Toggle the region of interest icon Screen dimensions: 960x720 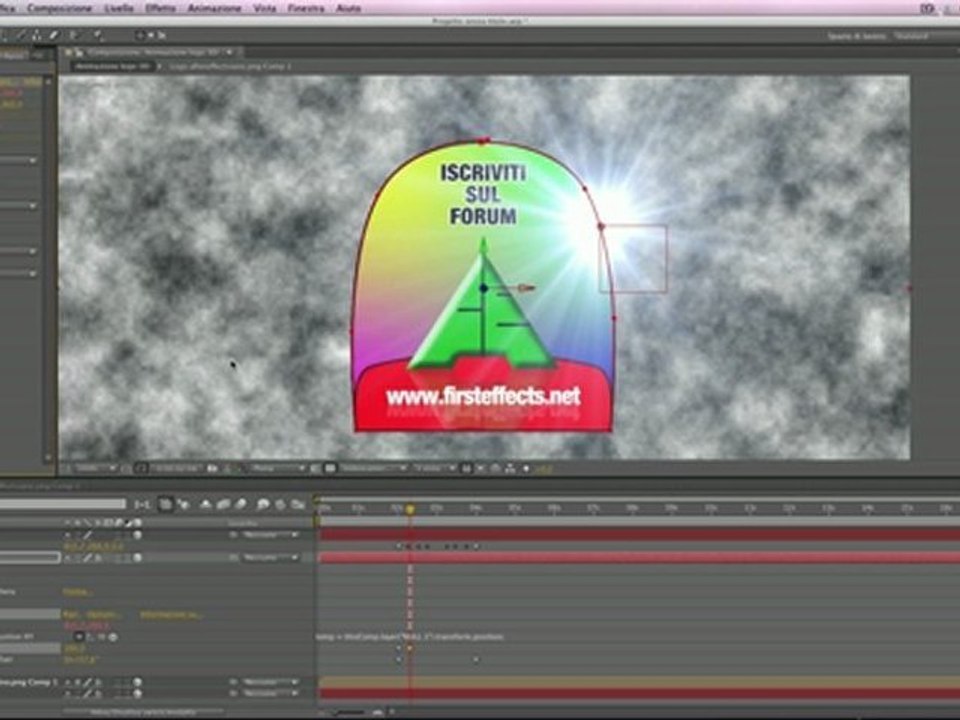[x=315, y=468]
